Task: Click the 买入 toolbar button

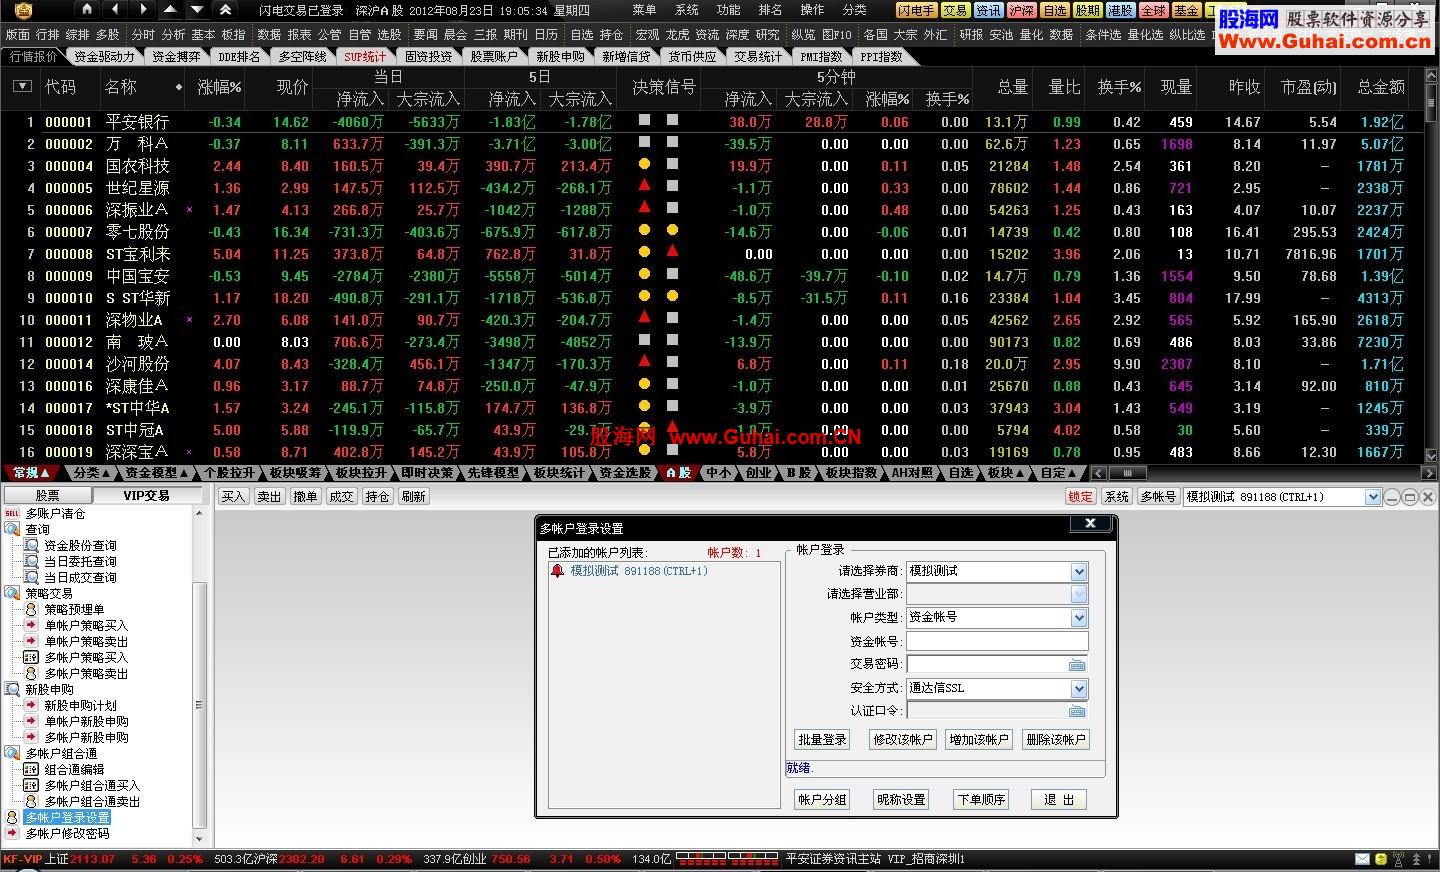Action: pyautogui.click(x=233, y=497)
